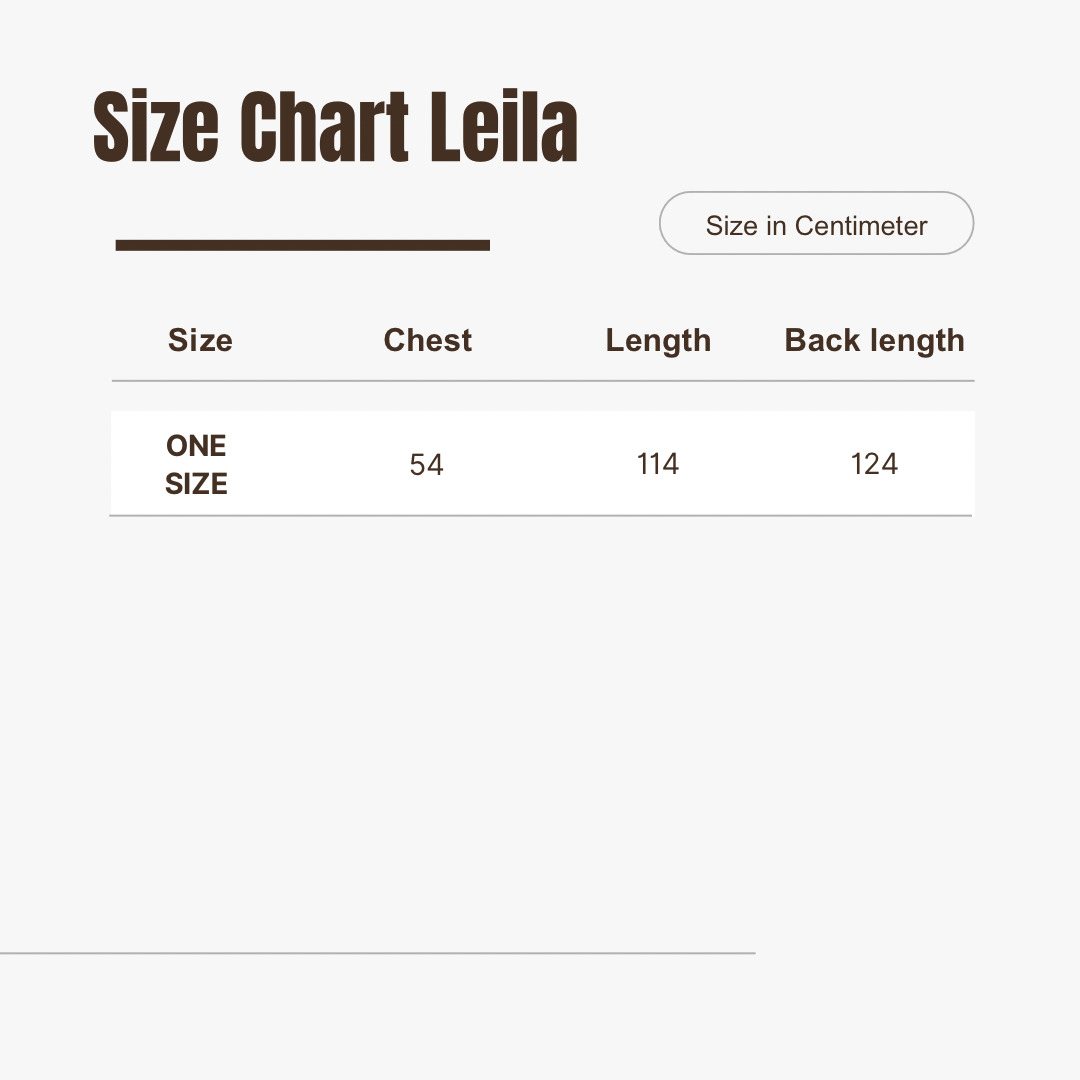1080x1080 pixels.
Task: Click the back length value 124
Action: pyautogui.click(x=874, y=464)
